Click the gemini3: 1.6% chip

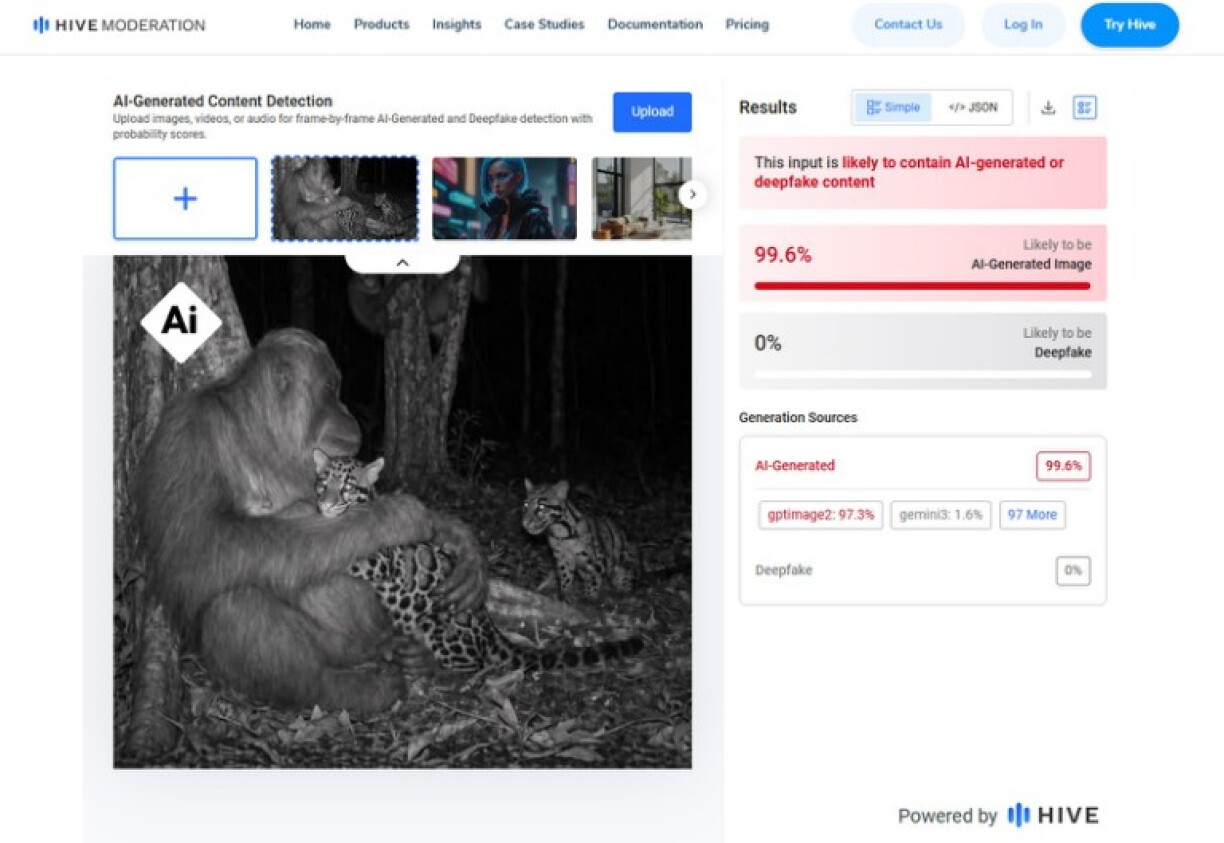[x=940, y=515]
